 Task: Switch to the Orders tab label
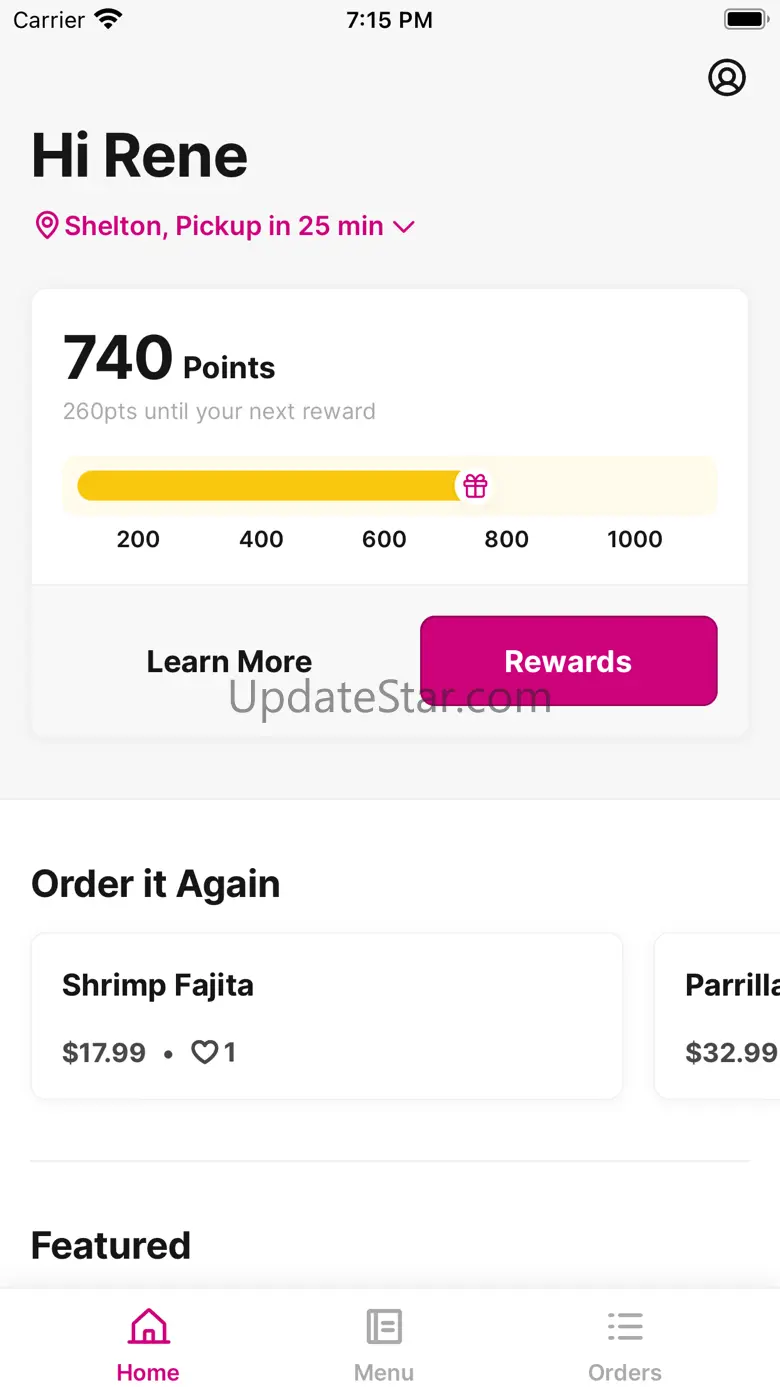tap(625, 1372)
